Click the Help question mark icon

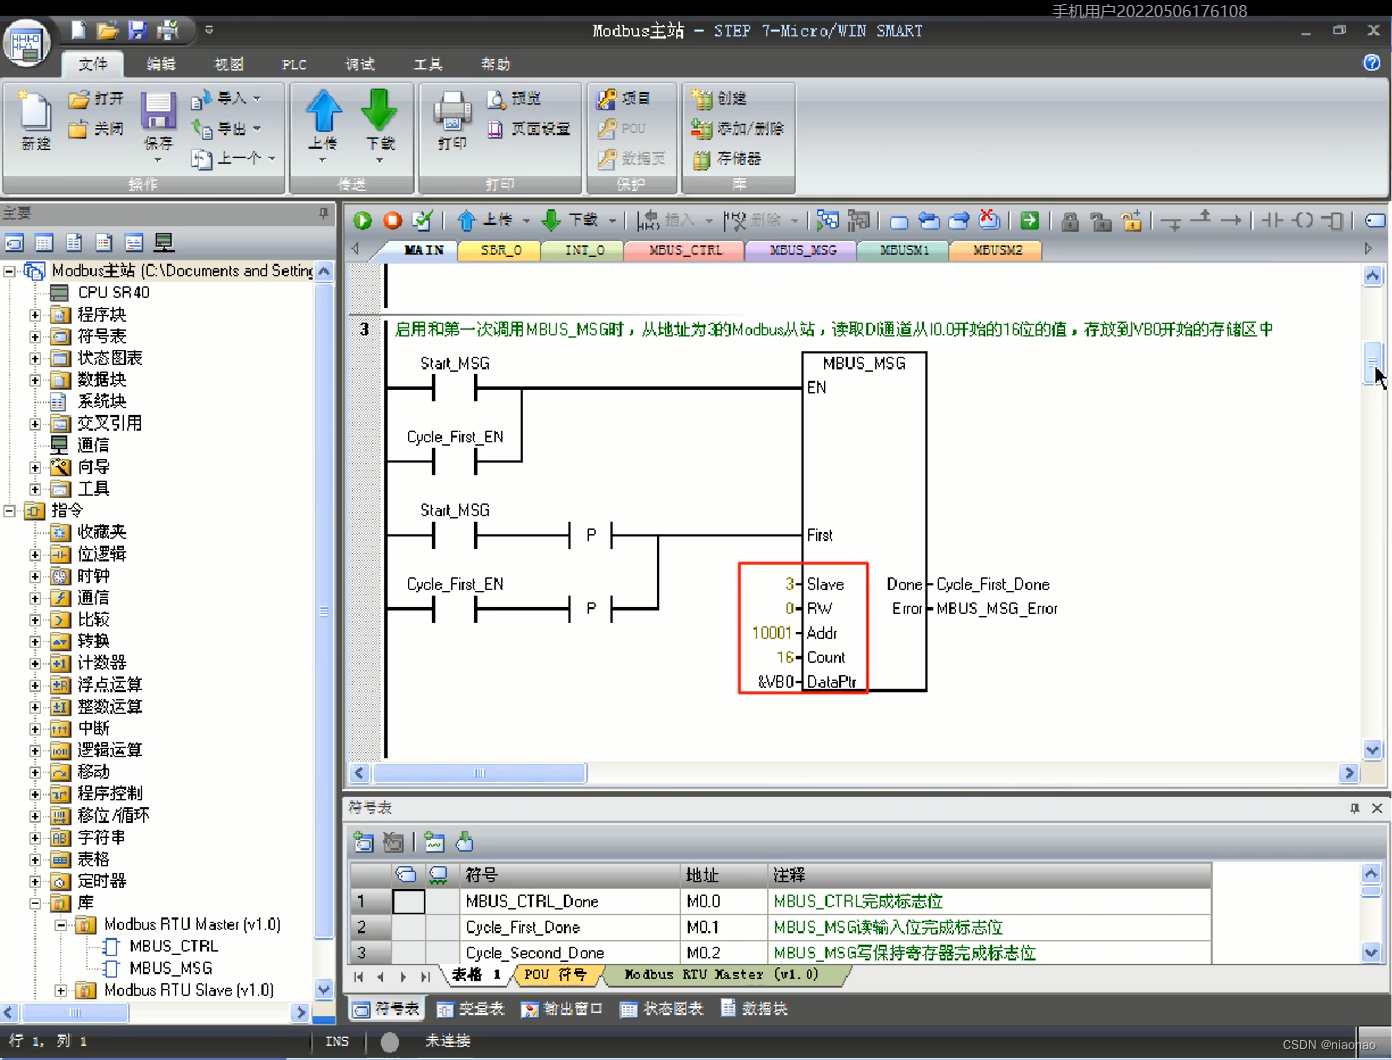pos(1372,63)
